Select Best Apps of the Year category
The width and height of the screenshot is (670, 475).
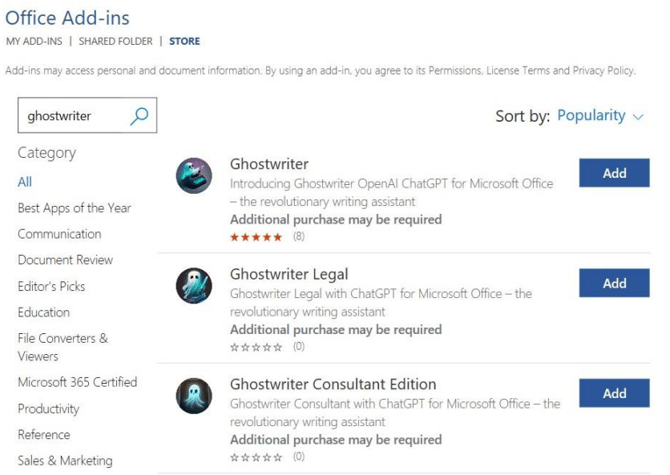(74, 208)
